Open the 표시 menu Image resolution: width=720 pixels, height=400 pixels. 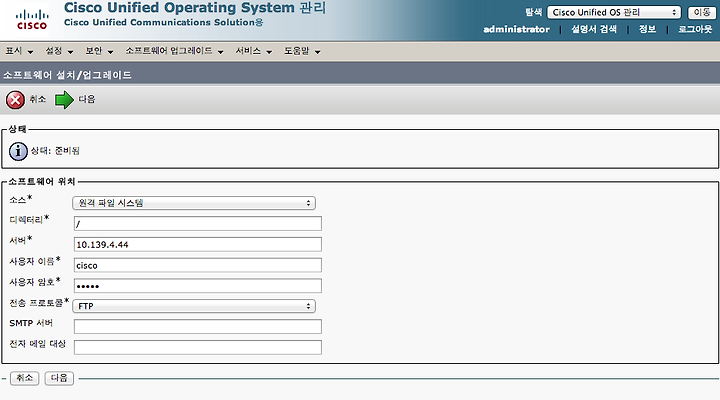[19, 51]
